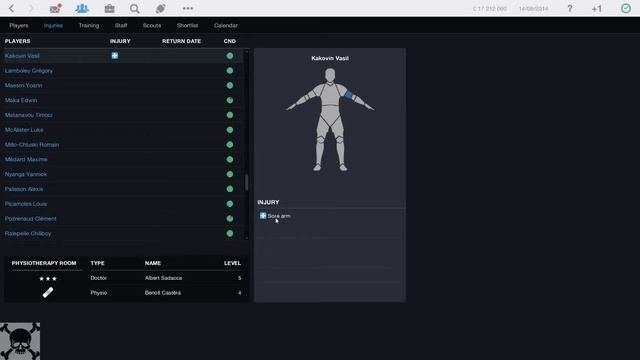Select player Matanavou Timoci
Image resolution: width=640 pixels, height=360 pixels.
(x=29, y=115)
